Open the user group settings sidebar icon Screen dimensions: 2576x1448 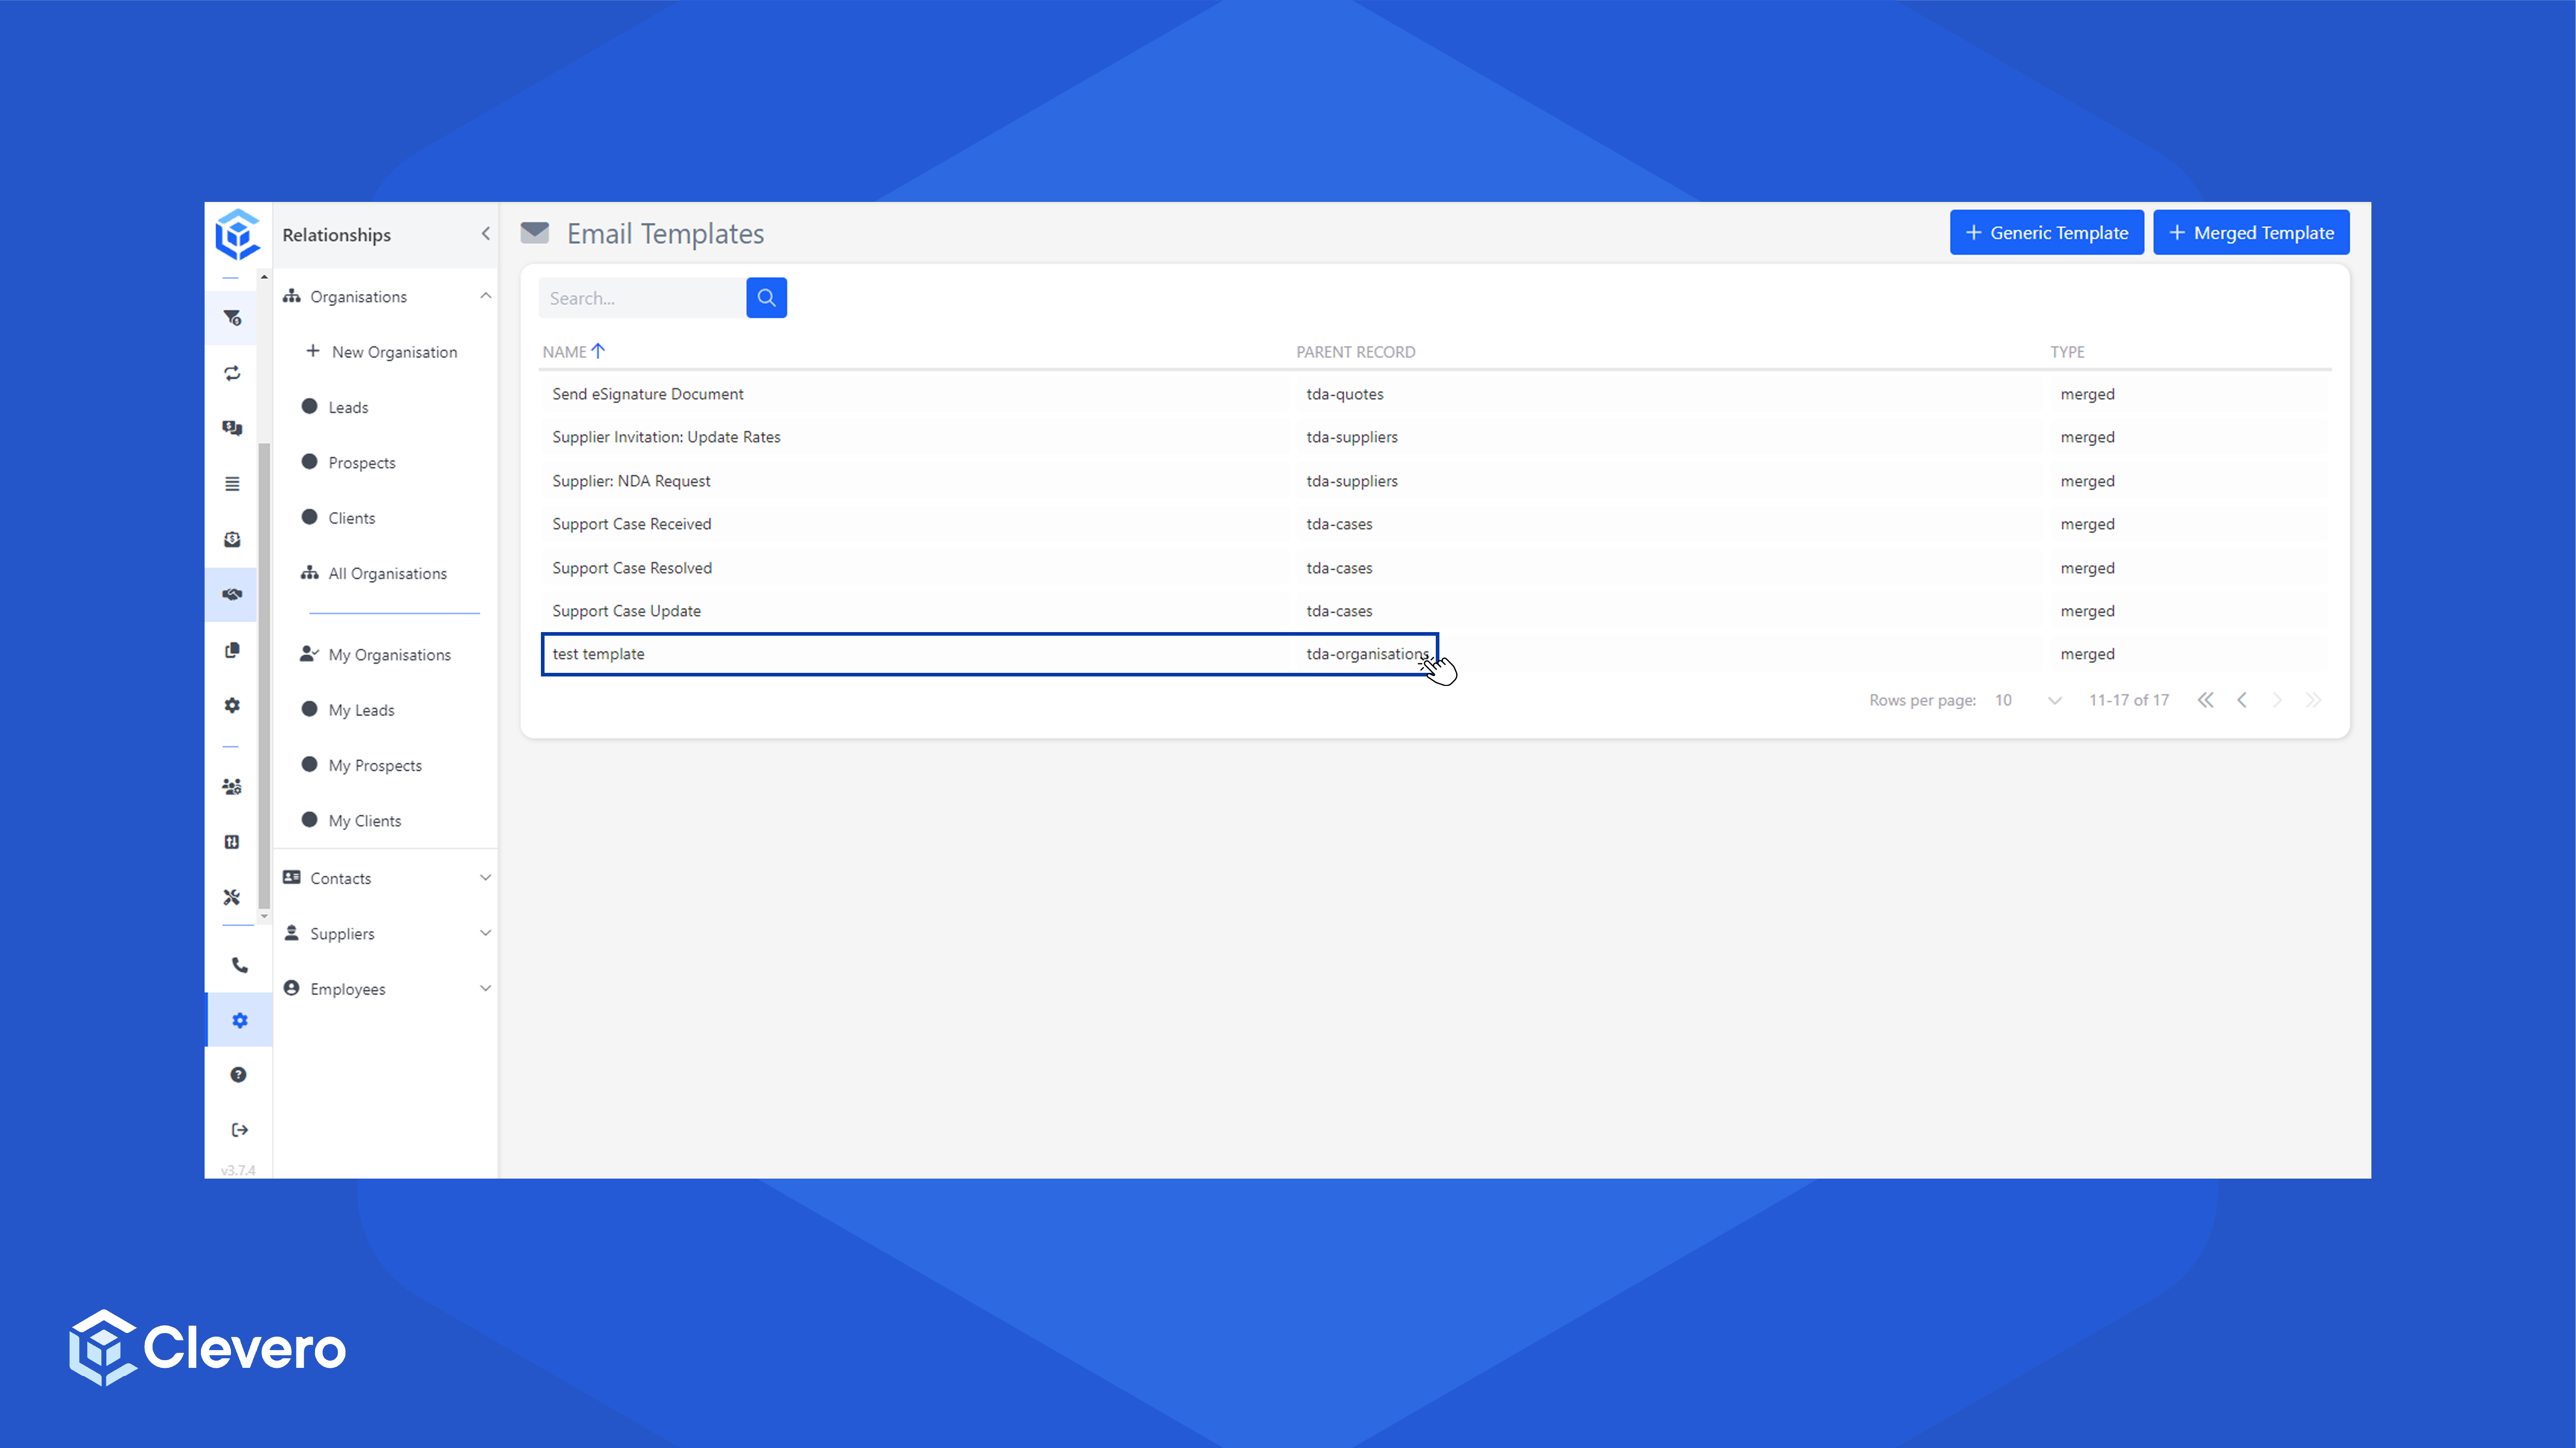pyautogui.click(x=232, y=787)
